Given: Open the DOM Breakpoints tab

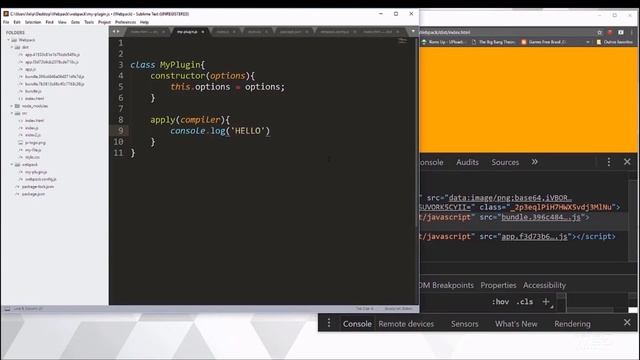Looking at the screenshot, I should pyautogui.click(x=447, y=285).
